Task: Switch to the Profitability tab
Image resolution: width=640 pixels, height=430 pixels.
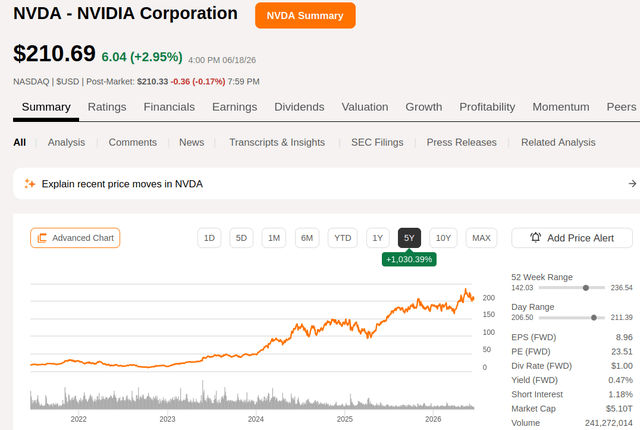Action: coord(487,107)
